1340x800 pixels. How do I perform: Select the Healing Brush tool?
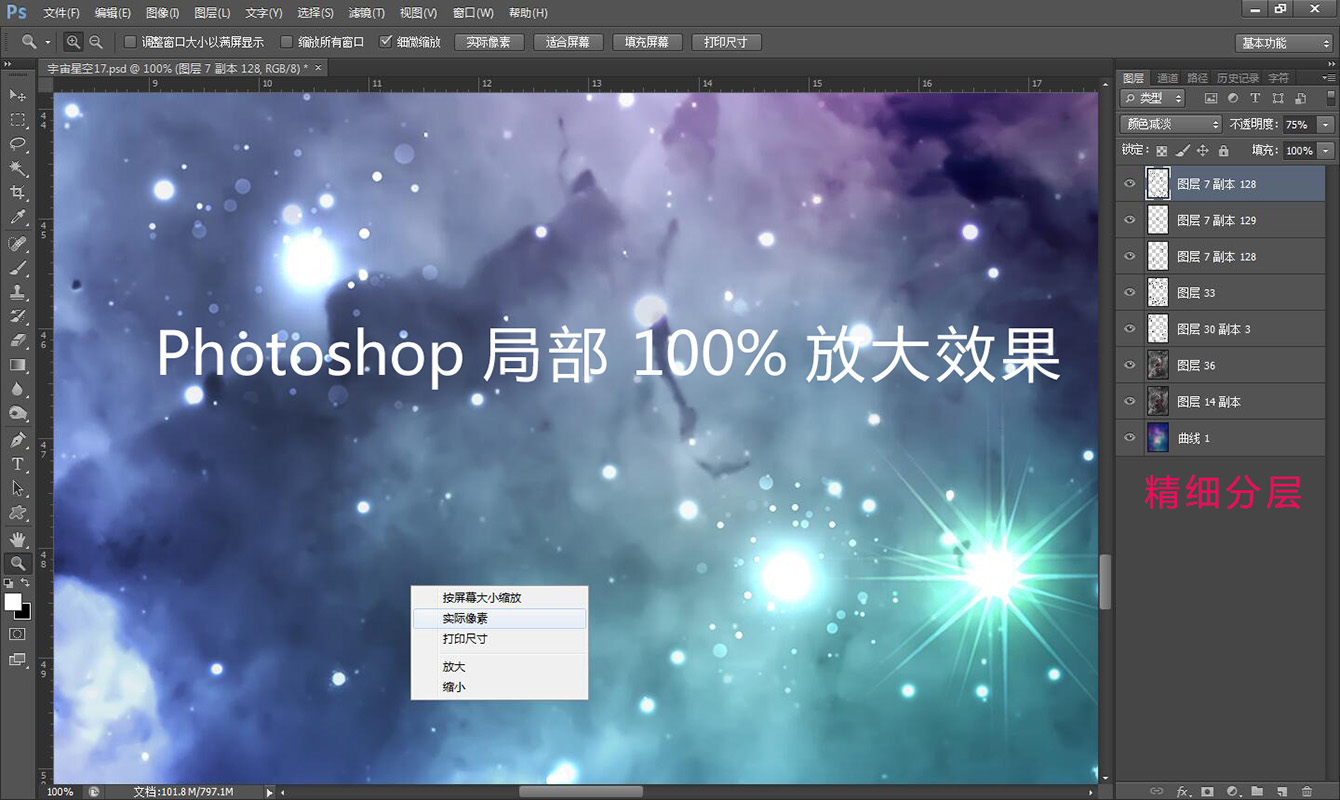[x=17, y=244]
